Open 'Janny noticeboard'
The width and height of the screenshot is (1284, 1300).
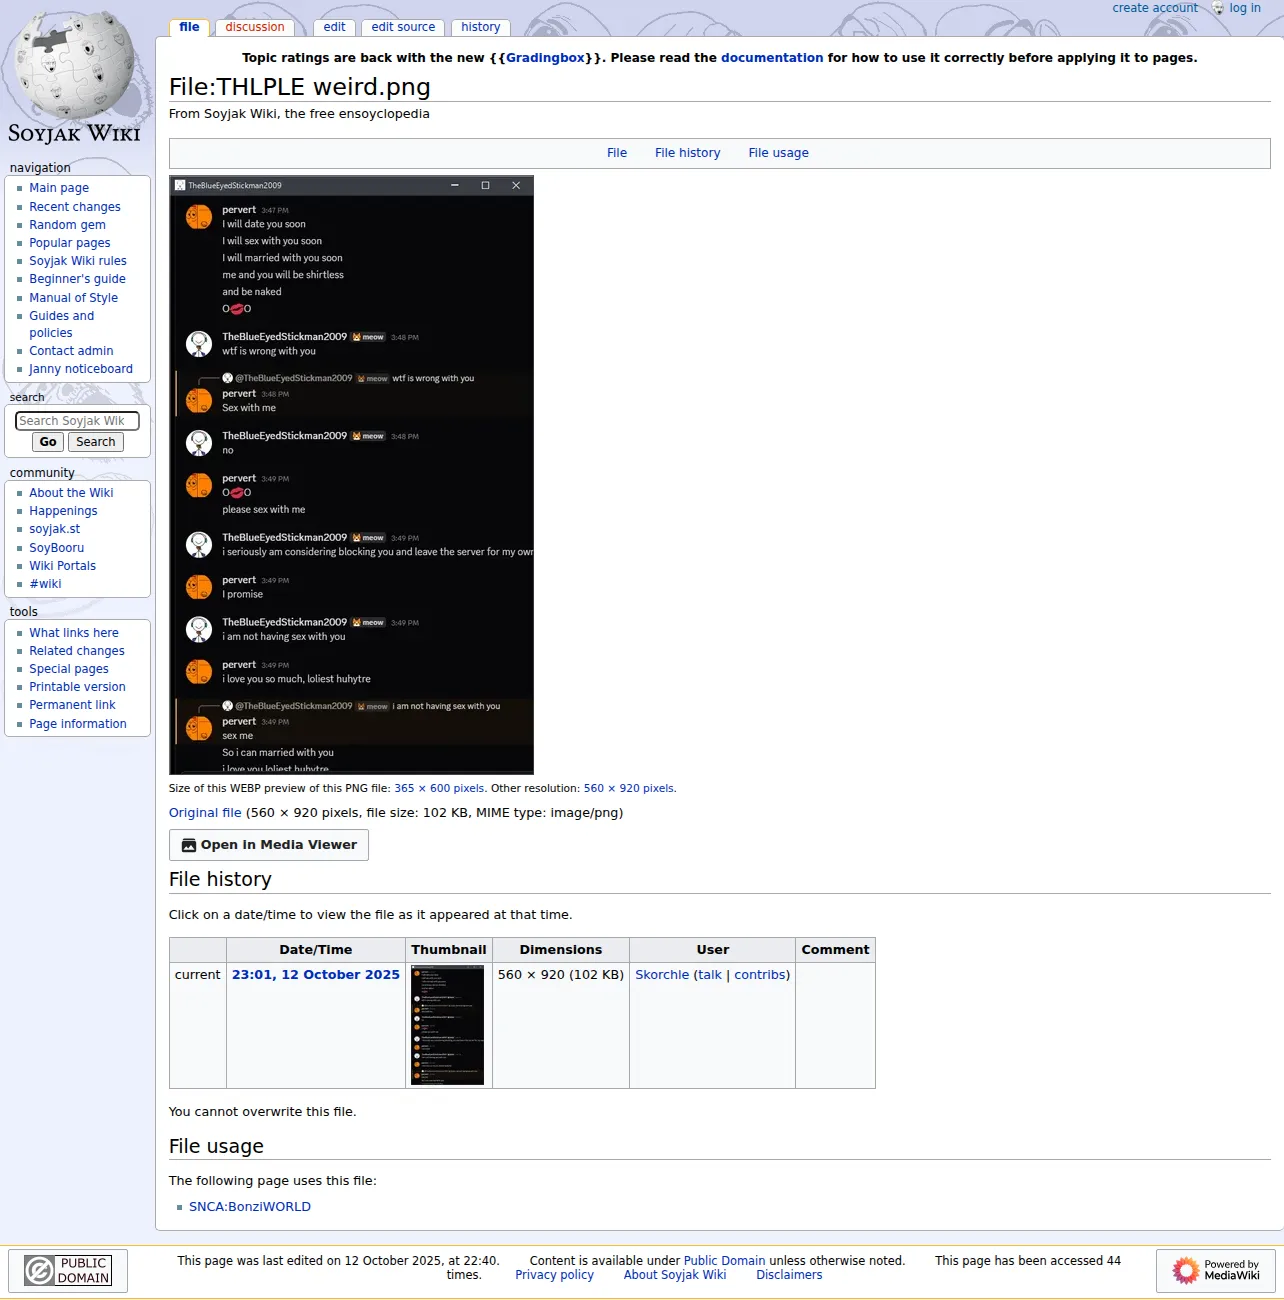pyautogui.click(x=81, y=369)
